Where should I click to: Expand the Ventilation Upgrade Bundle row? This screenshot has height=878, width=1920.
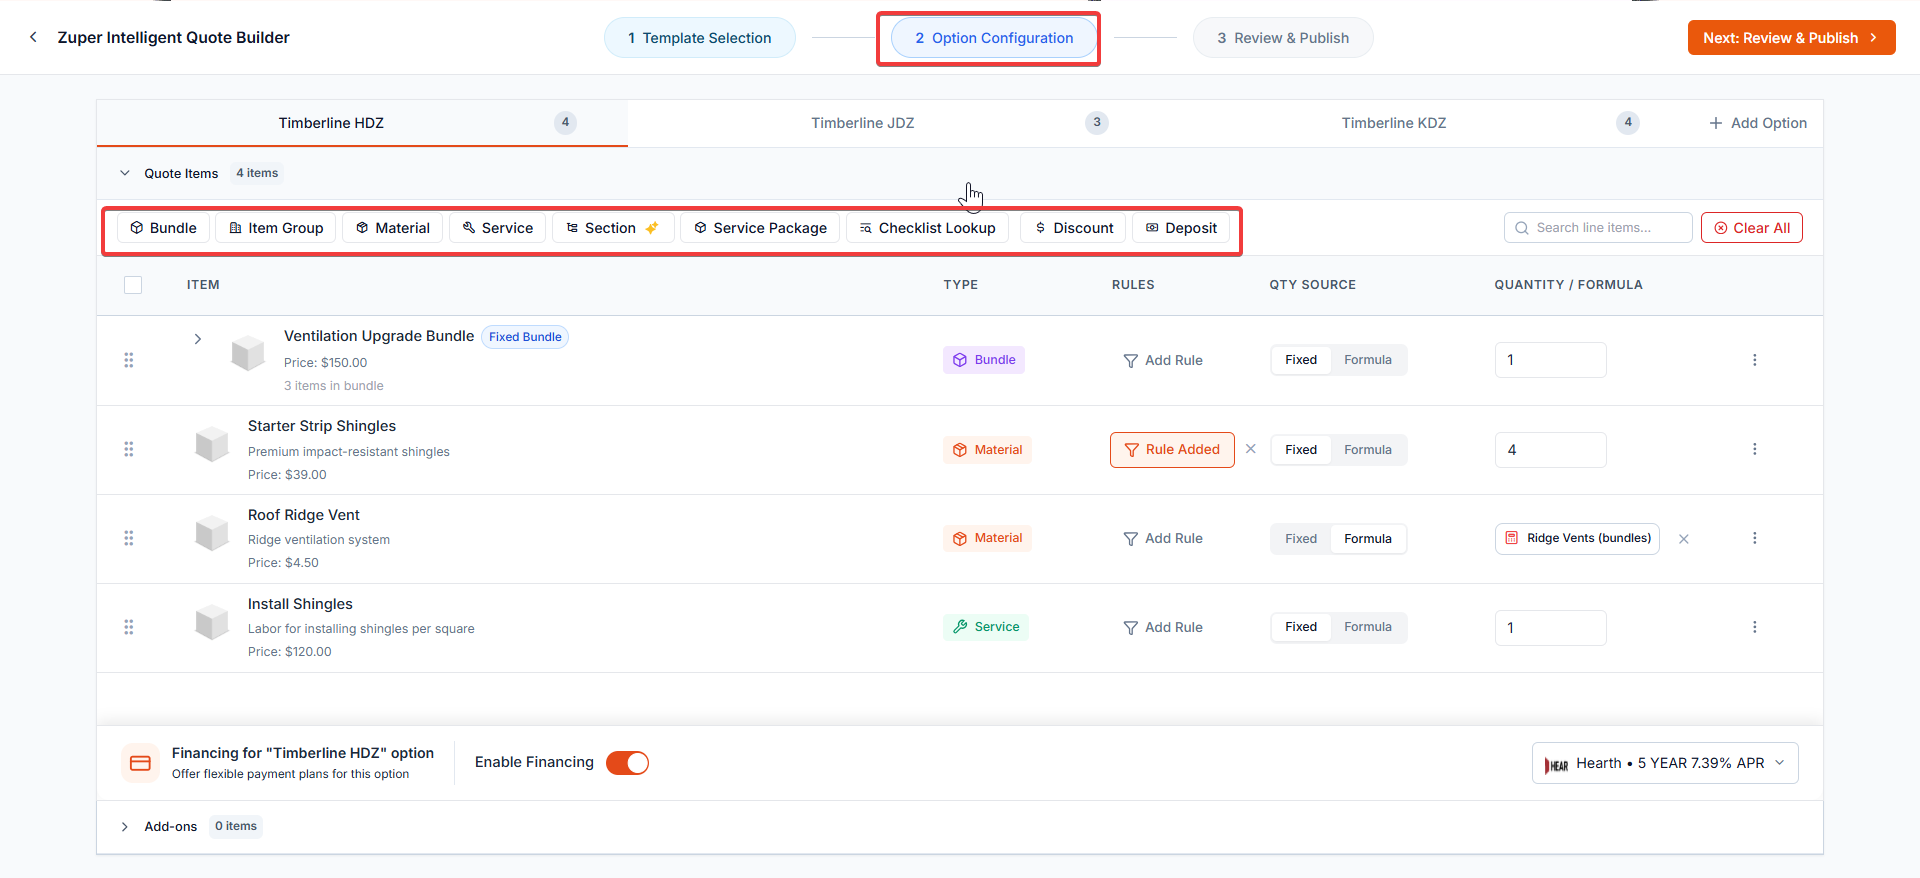click(198, 339)
